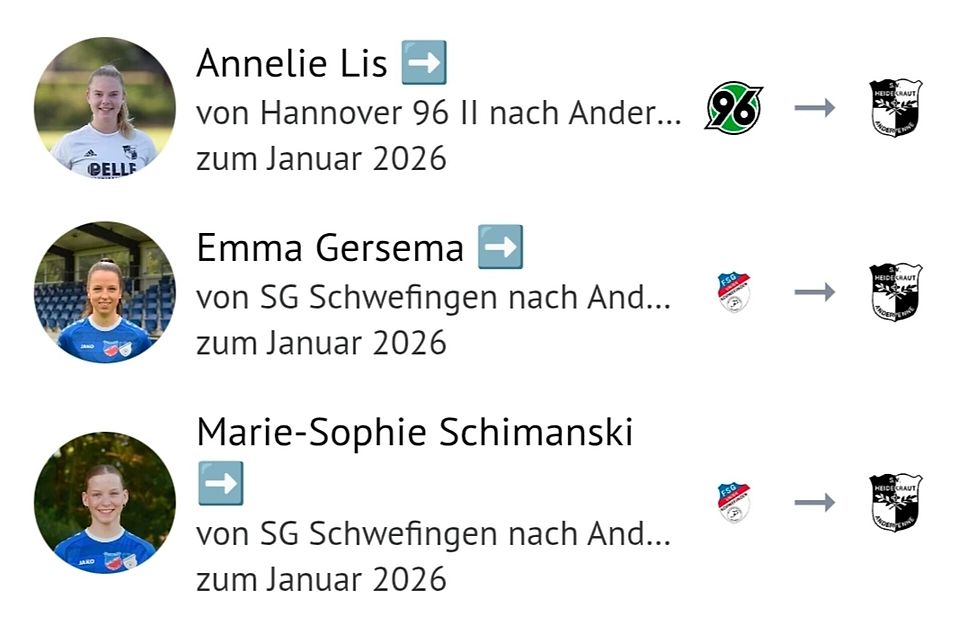The height and width of the screenshot is (640, 960).
Task: Open Emma Gersema profile photo
Action: tap(104, 292)
